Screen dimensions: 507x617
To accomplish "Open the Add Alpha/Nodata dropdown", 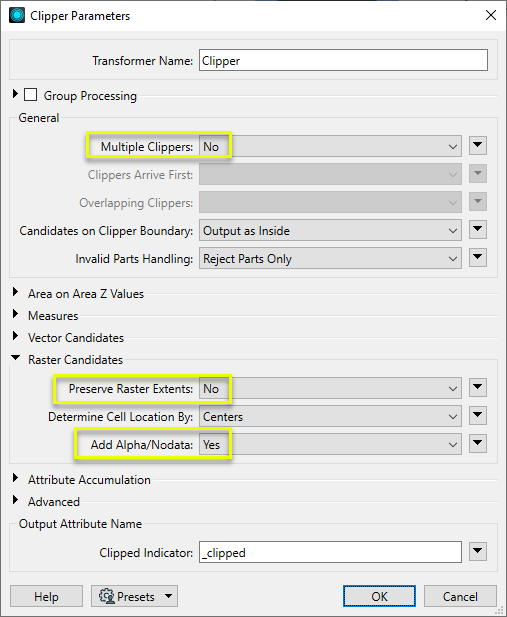I will [x=330, y=444].
